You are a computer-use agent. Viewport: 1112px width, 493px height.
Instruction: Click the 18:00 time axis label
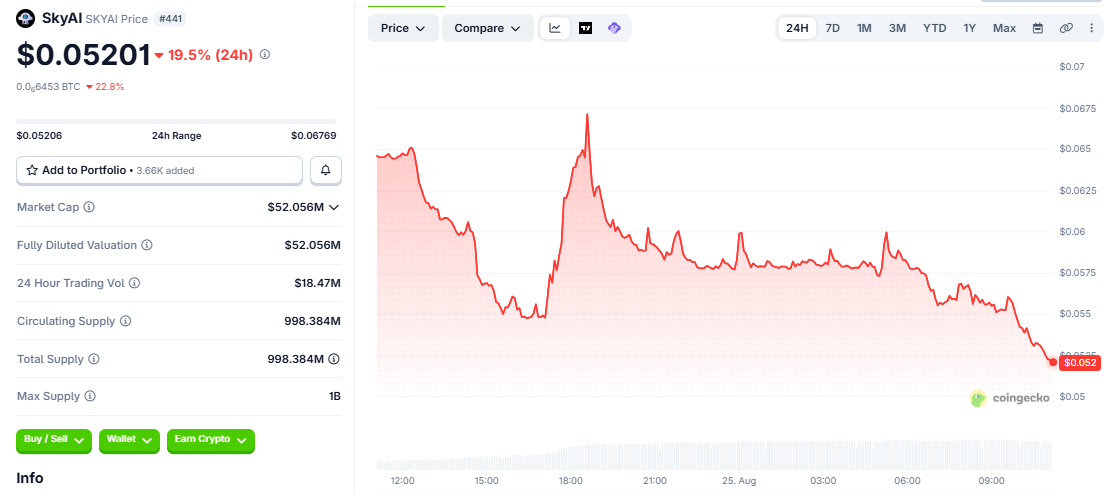(x=571, y=481)
